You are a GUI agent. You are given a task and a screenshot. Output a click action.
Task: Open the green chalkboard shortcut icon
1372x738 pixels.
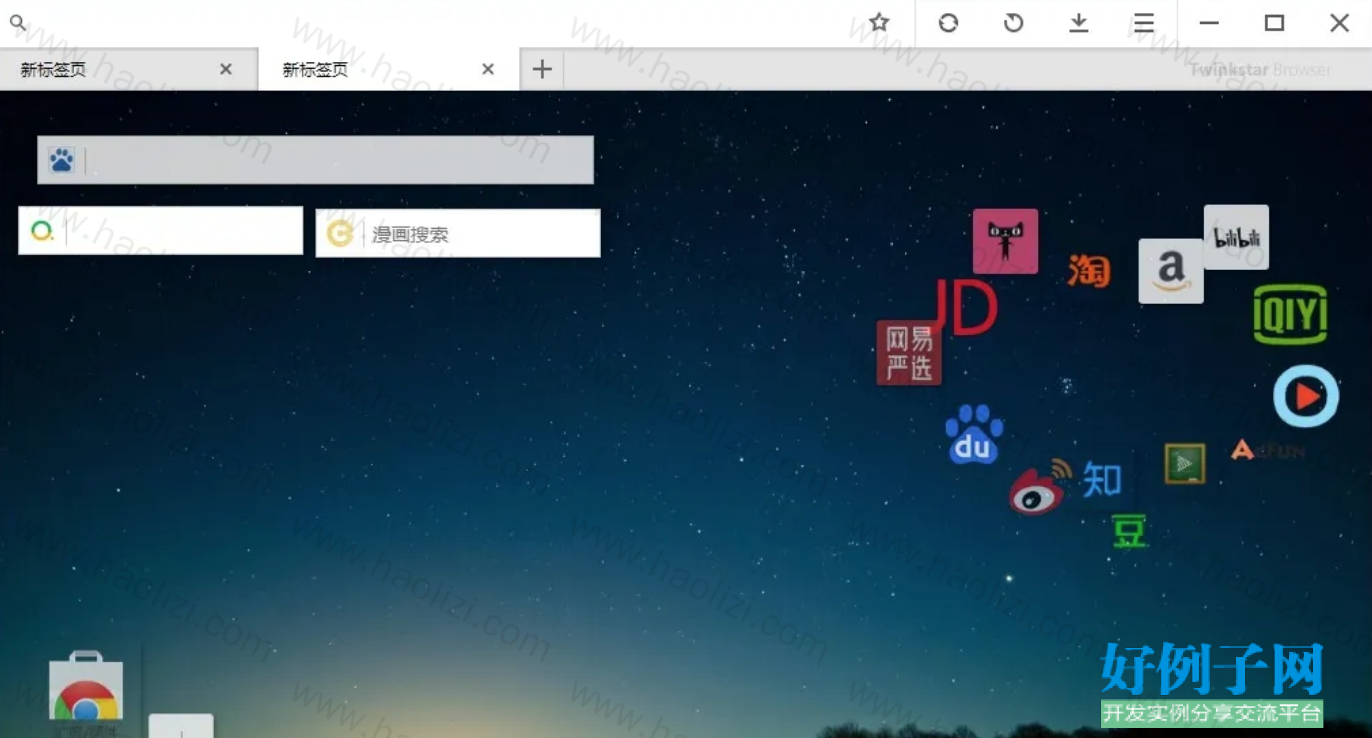1185,464
